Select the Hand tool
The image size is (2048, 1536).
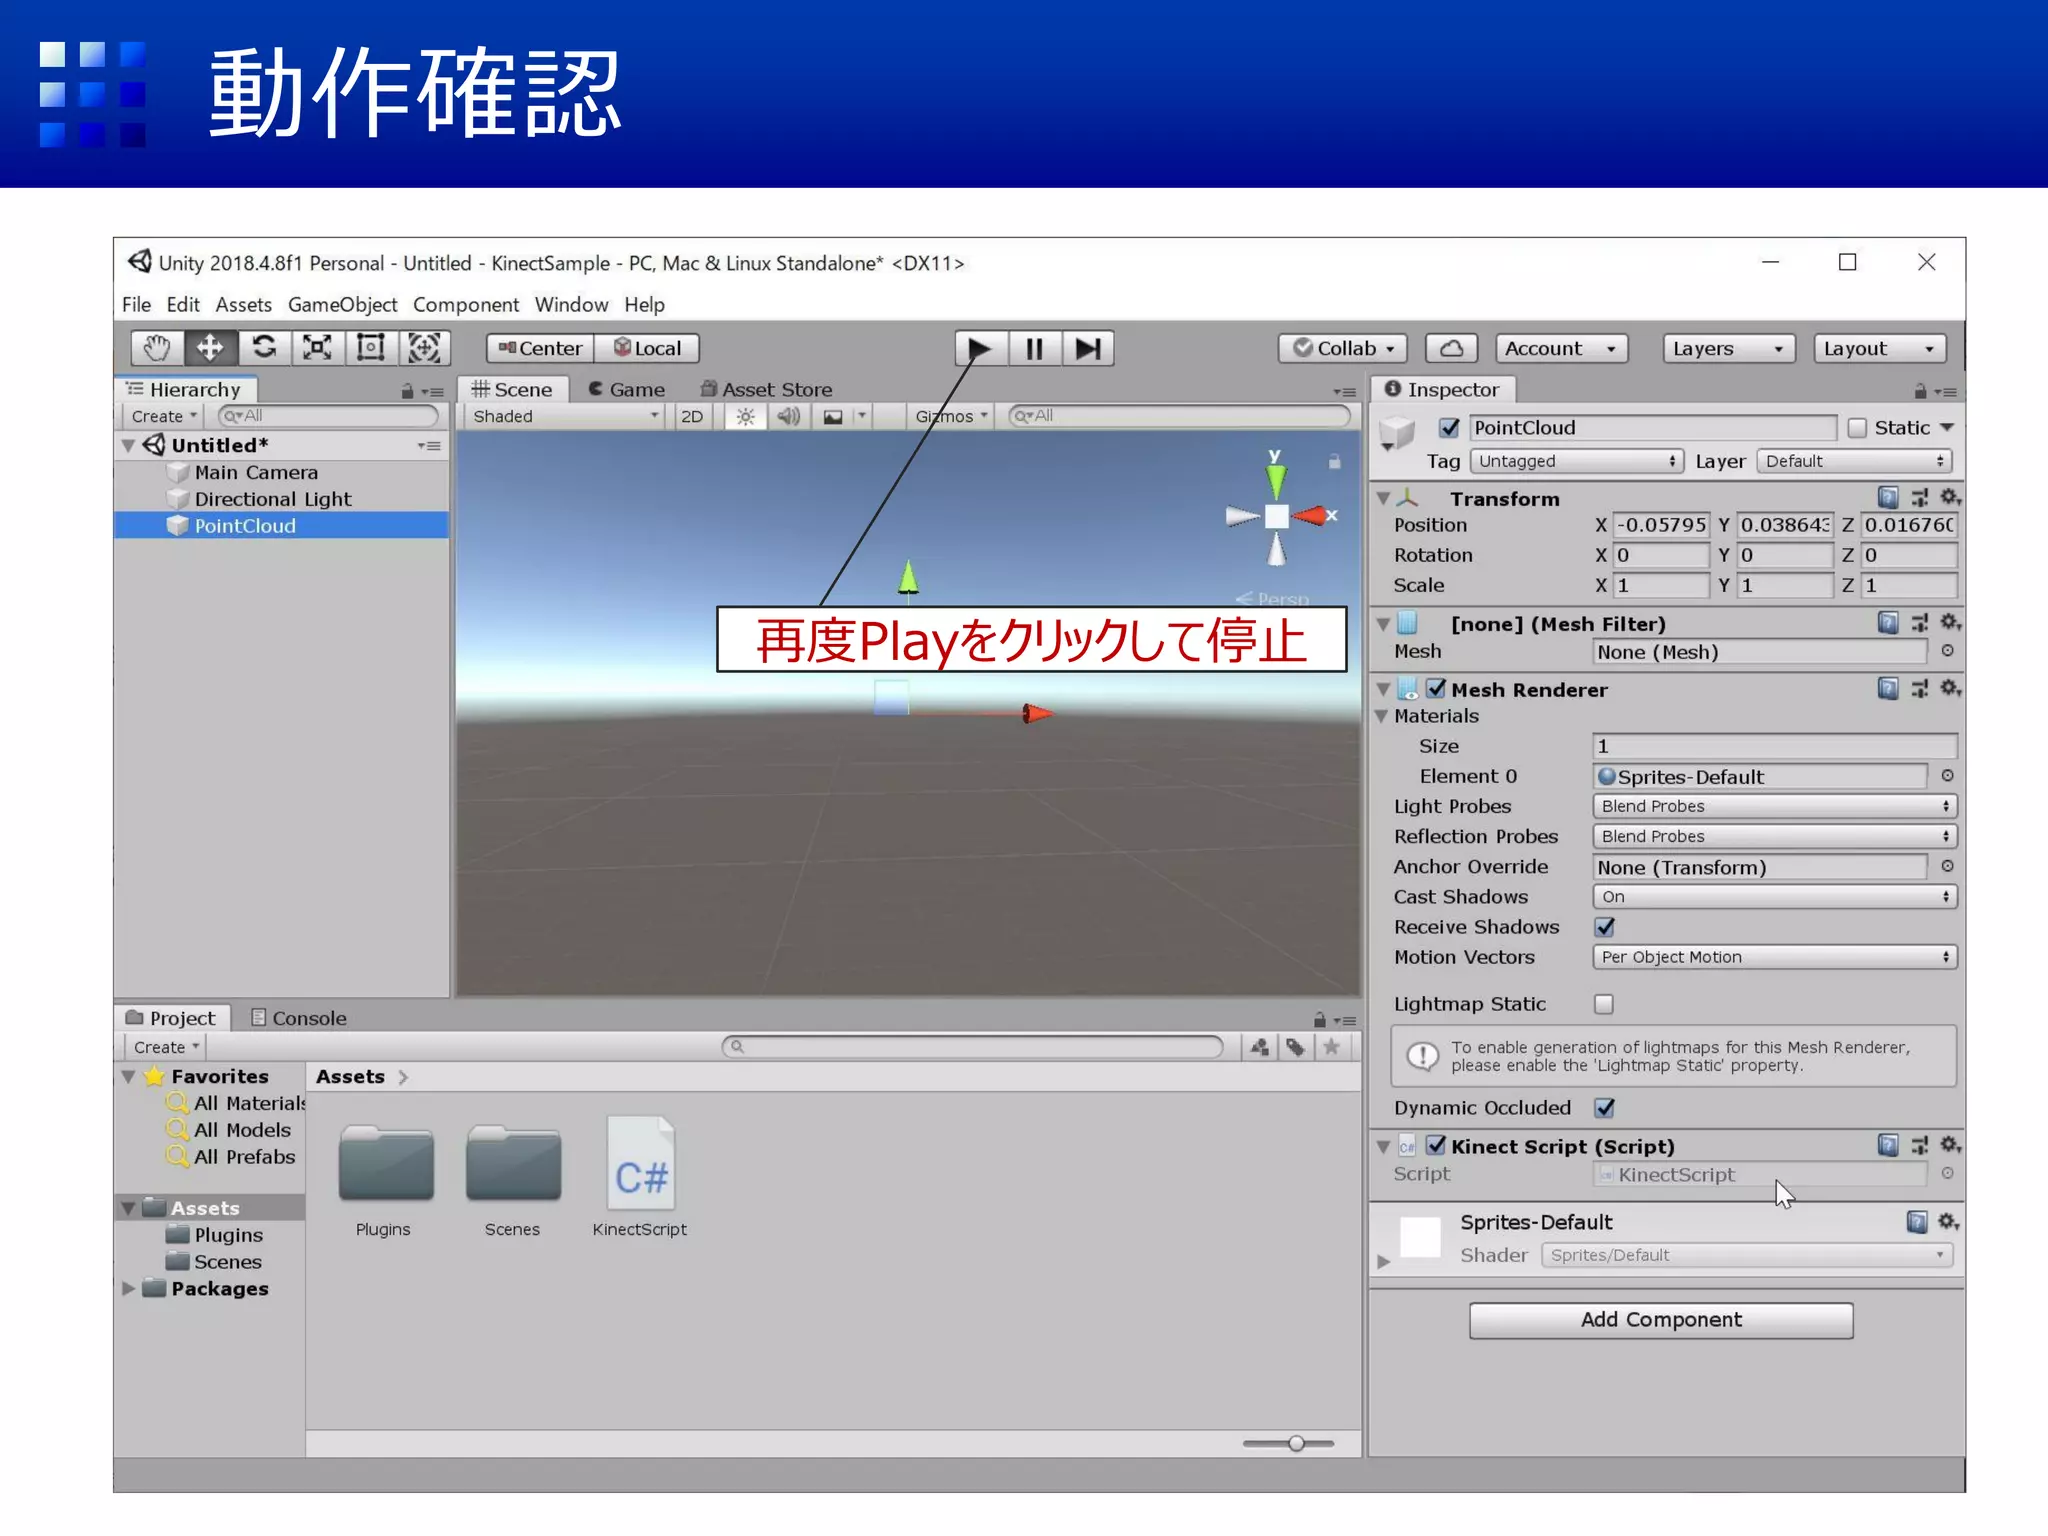157,348
